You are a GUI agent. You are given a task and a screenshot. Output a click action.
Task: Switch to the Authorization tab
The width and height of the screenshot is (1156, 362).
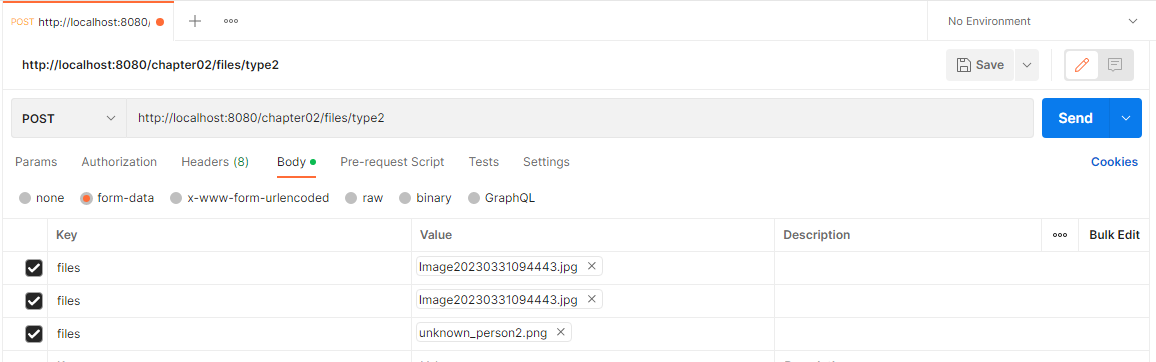coord(119,162)
